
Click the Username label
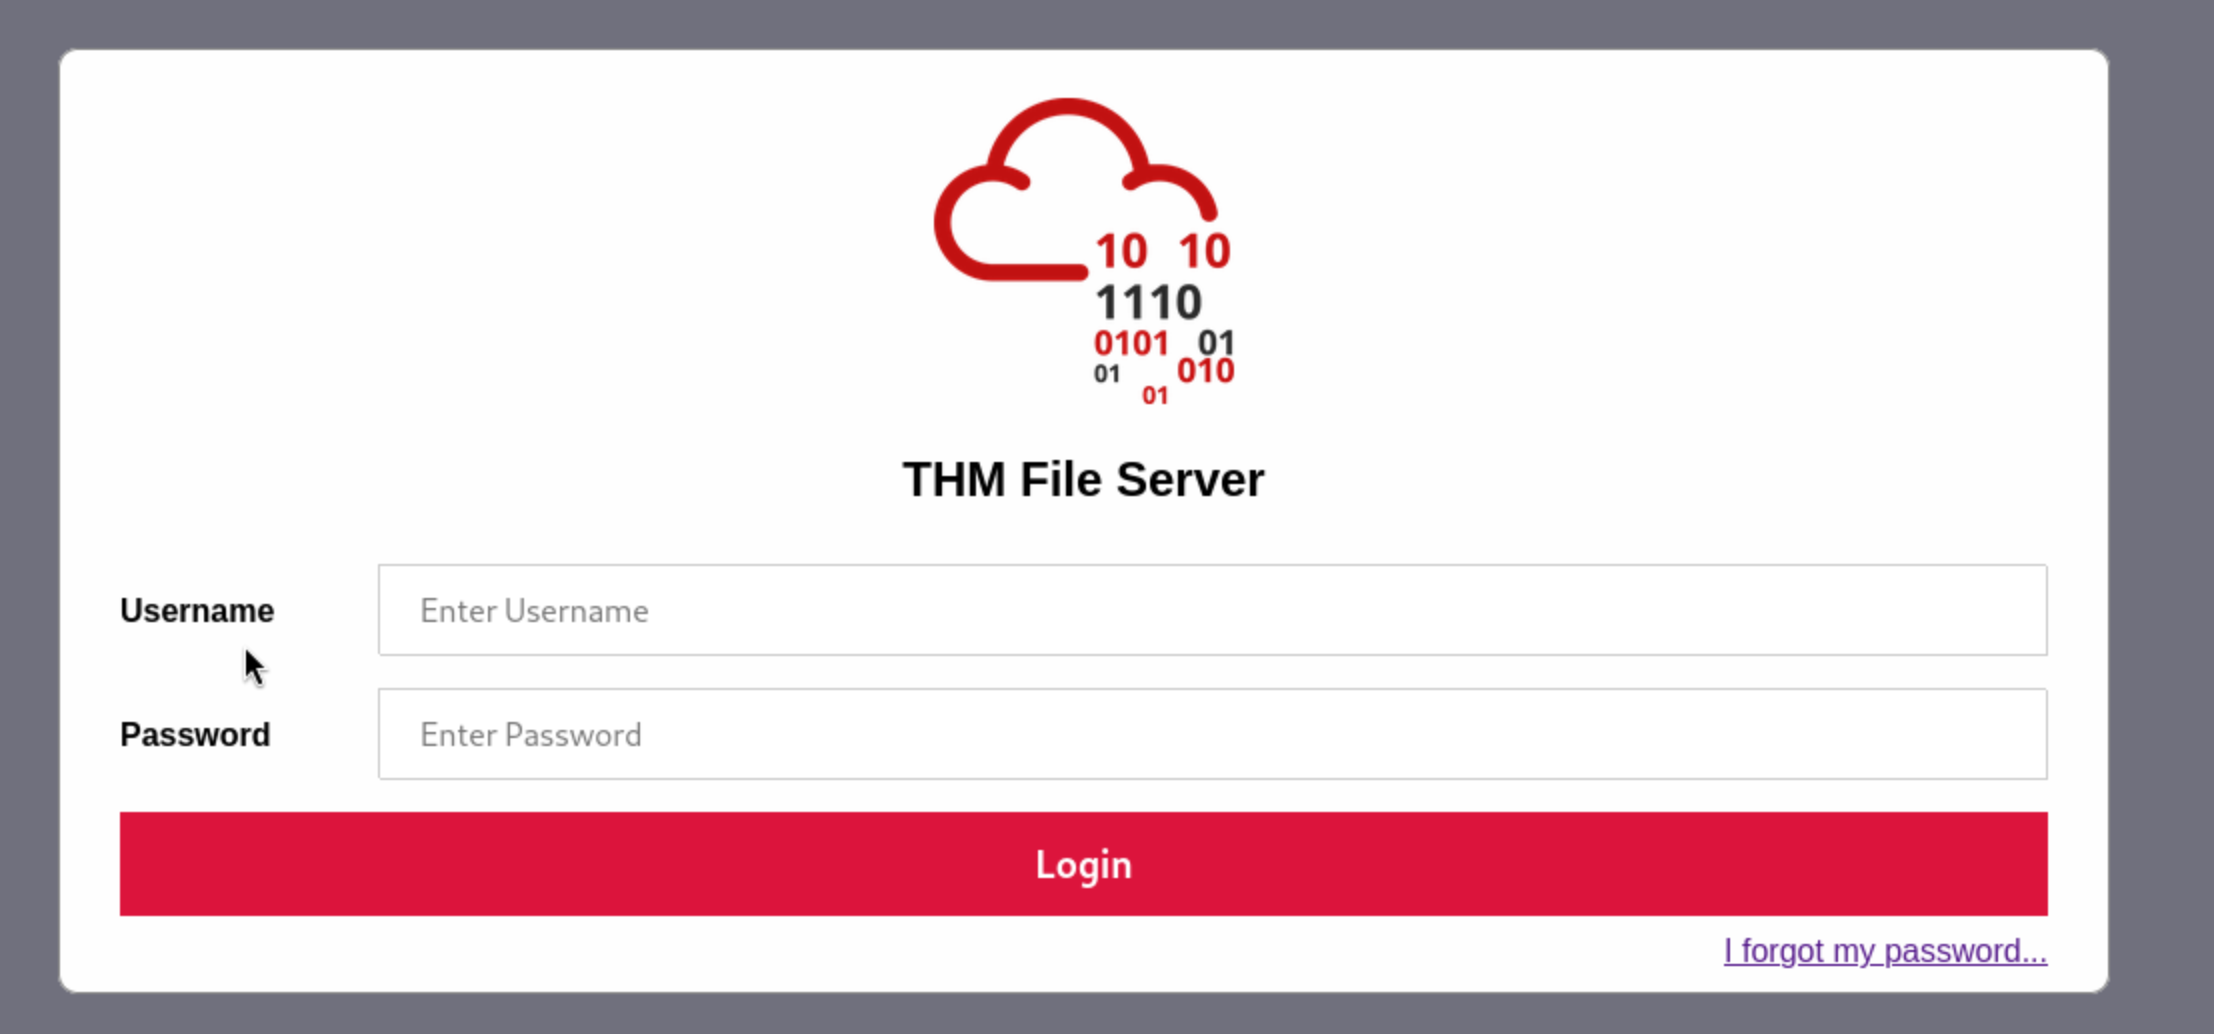click(197, 611)
